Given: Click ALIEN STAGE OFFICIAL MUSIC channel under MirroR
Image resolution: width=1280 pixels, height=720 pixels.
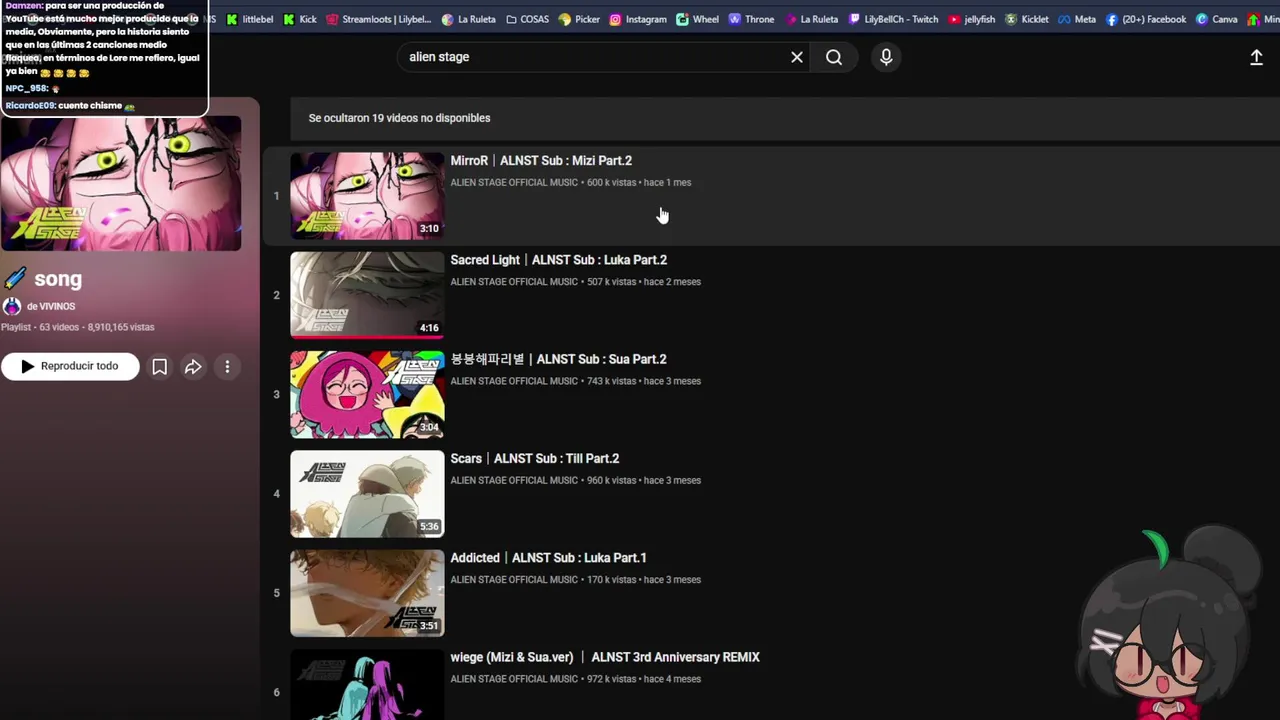Looking at the screenshot, I should click(x=514, y=183).
